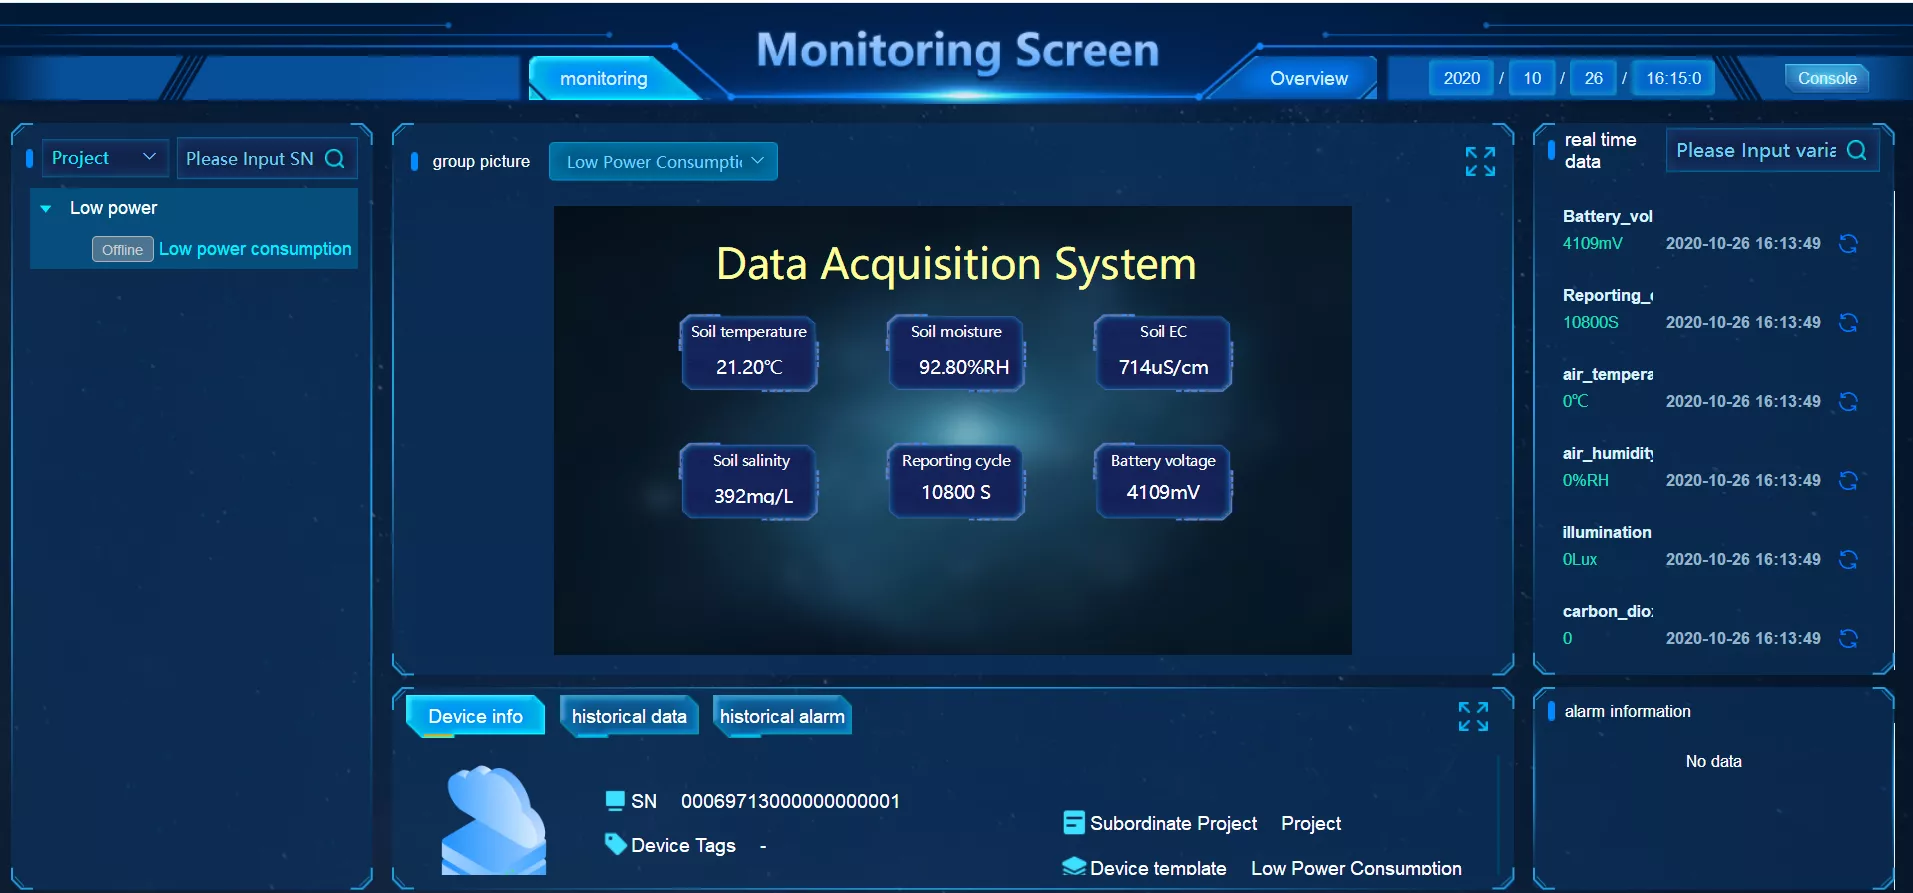The height and width of the screenshot is (893, 1913).
Task: Expand group picture to fullscreen
Action: [x=1480, y=161]
